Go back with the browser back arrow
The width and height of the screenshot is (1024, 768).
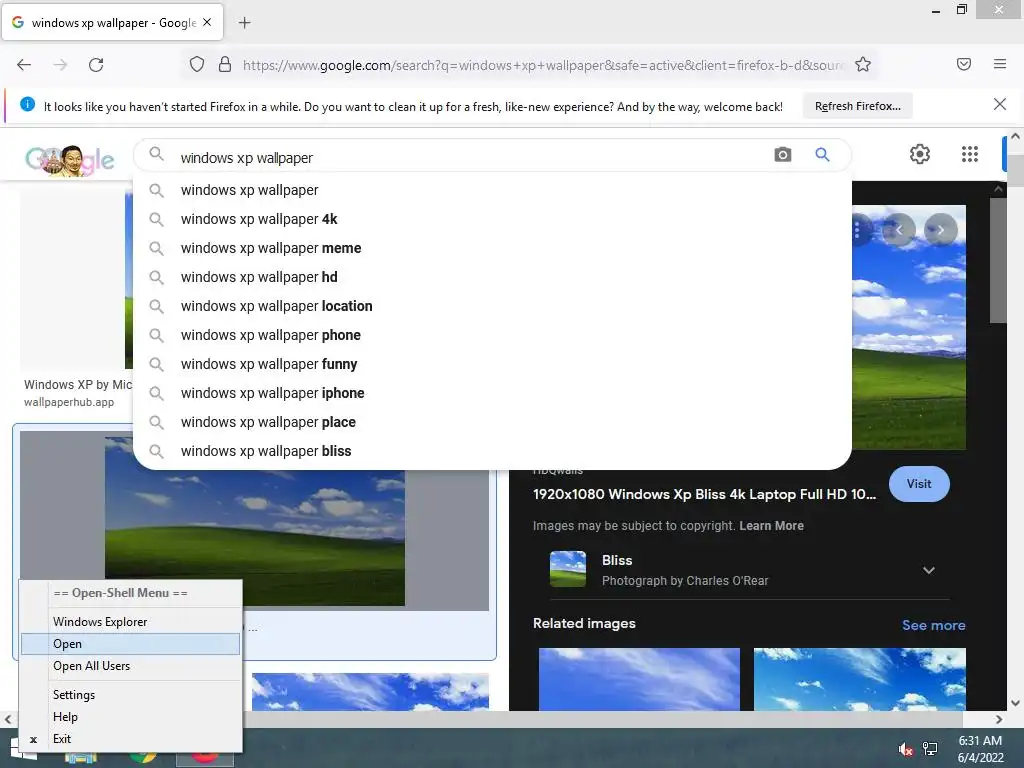point(24,65)
